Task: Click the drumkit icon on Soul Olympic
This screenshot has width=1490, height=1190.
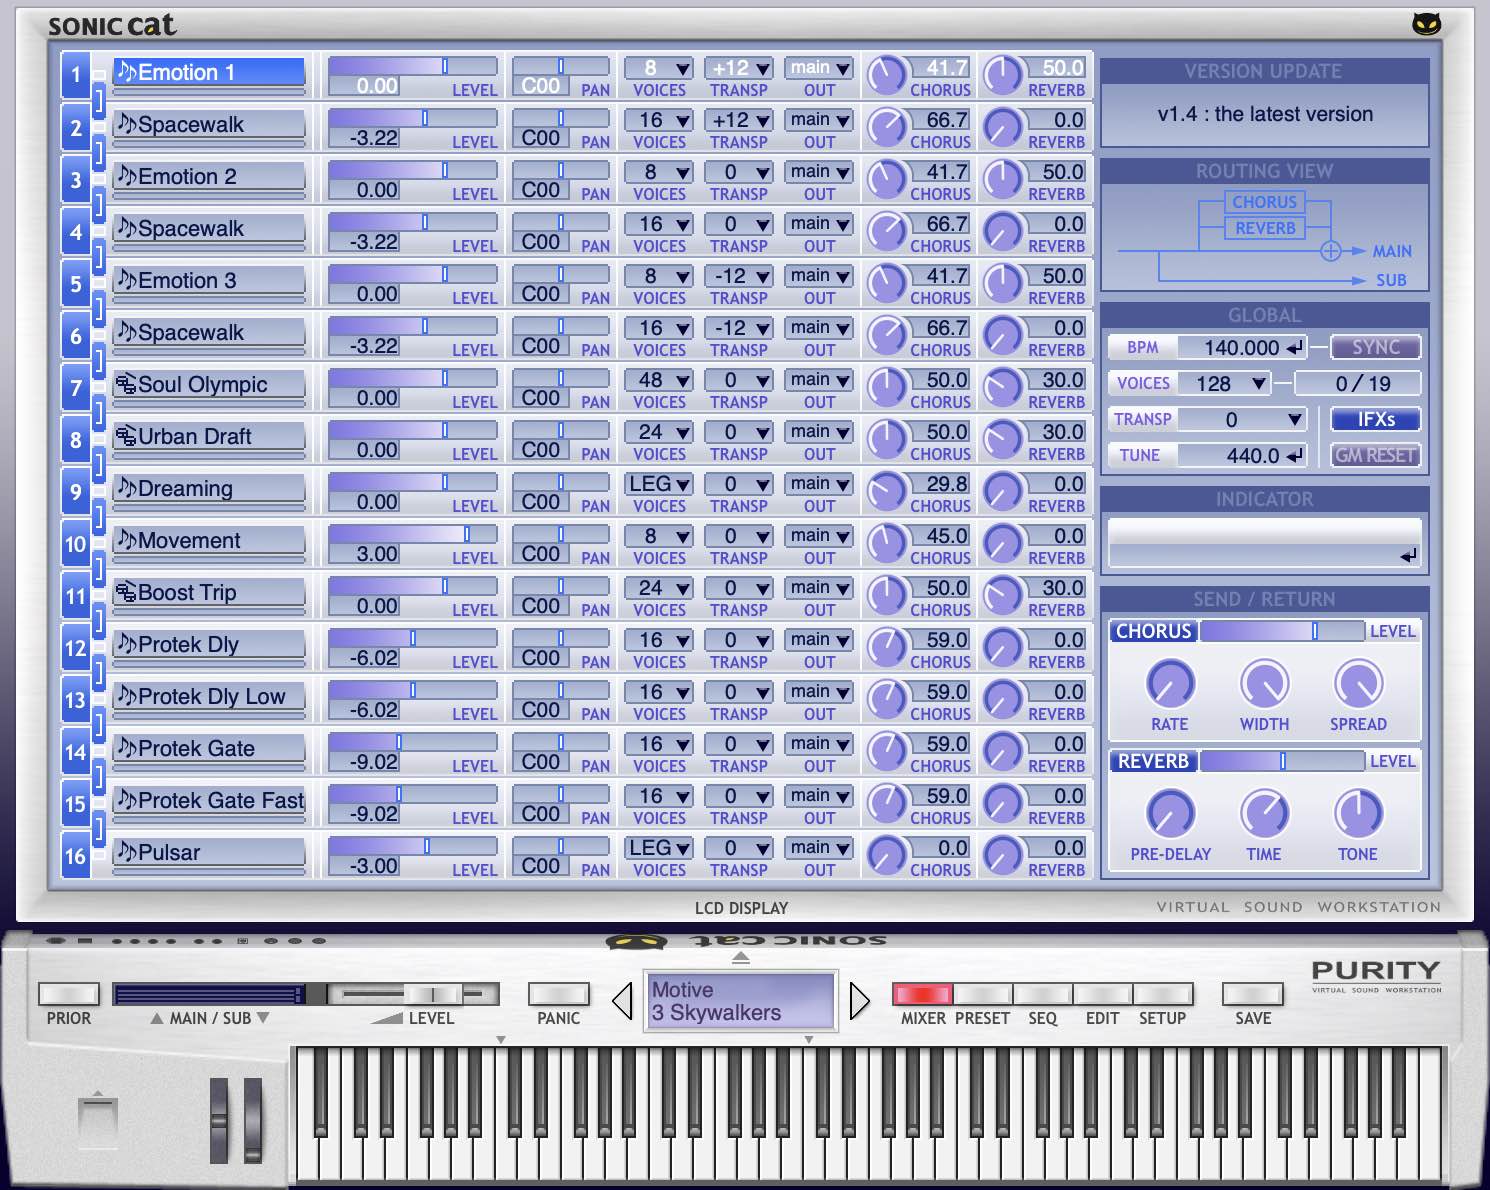Action: click(x=128, y=383)
